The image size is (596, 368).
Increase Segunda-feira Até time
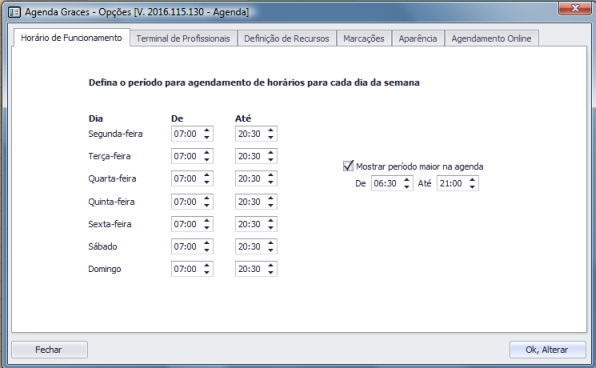coord(271,130)
